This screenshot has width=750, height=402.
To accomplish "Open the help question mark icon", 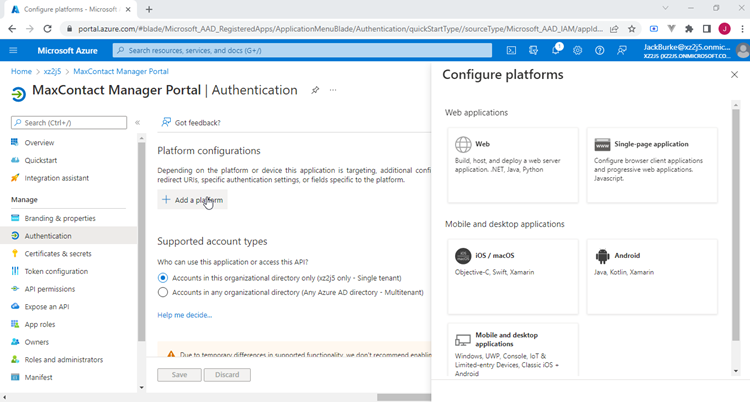I will [600, 50].
